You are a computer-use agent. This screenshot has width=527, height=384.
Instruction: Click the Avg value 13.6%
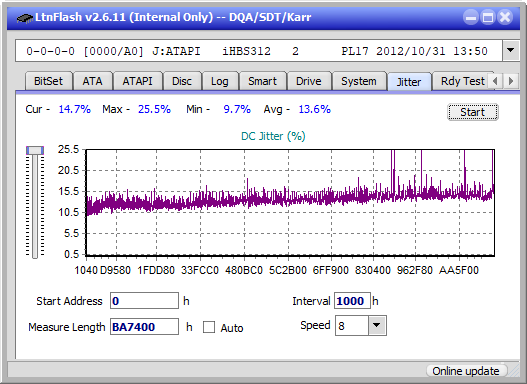(315, 109)
